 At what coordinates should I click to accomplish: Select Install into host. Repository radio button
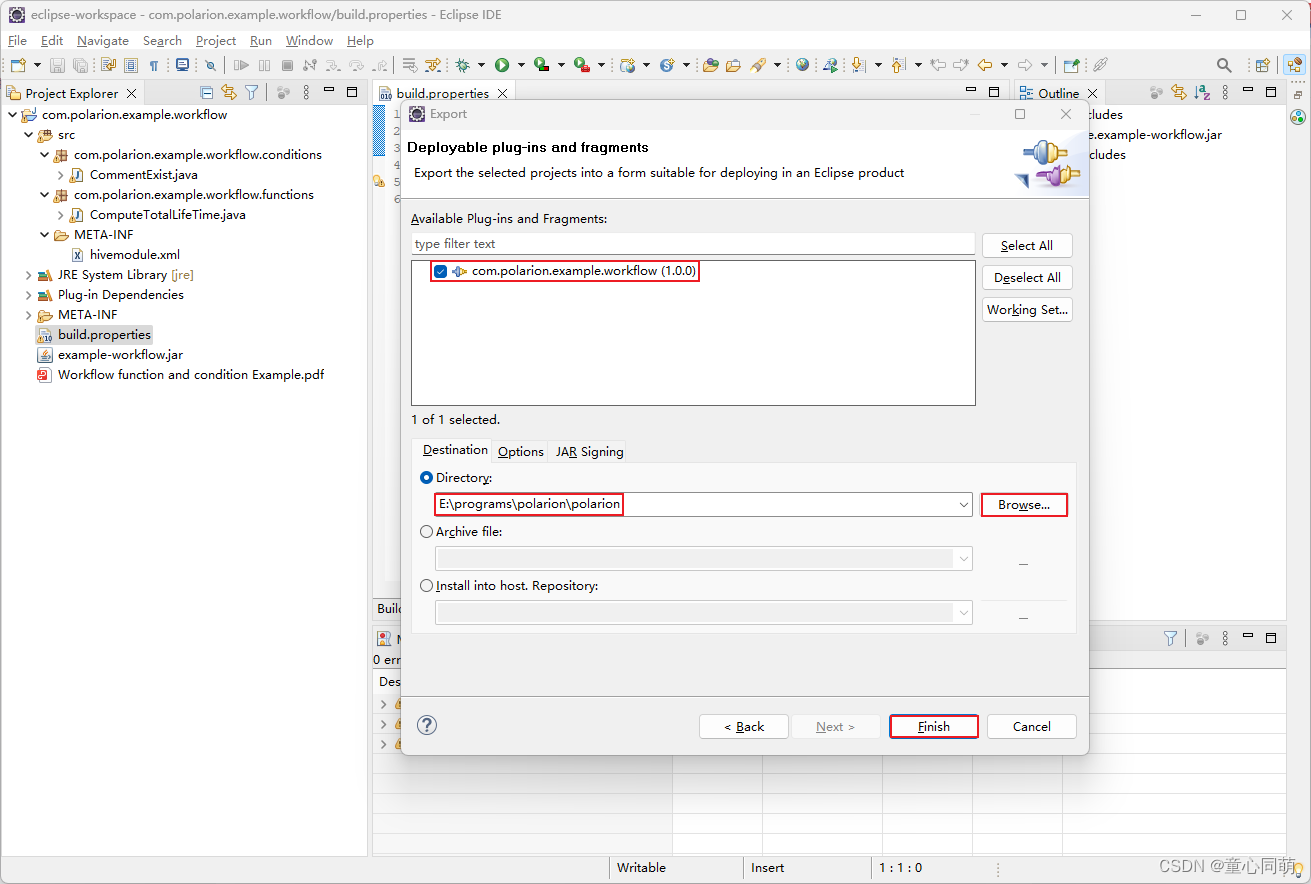(427, 586)
